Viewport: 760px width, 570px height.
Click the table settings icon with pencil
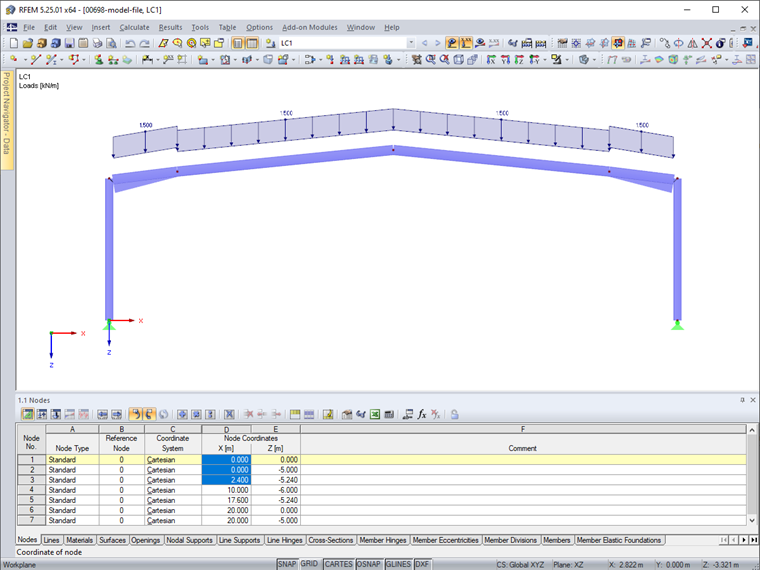coord(328,414)
